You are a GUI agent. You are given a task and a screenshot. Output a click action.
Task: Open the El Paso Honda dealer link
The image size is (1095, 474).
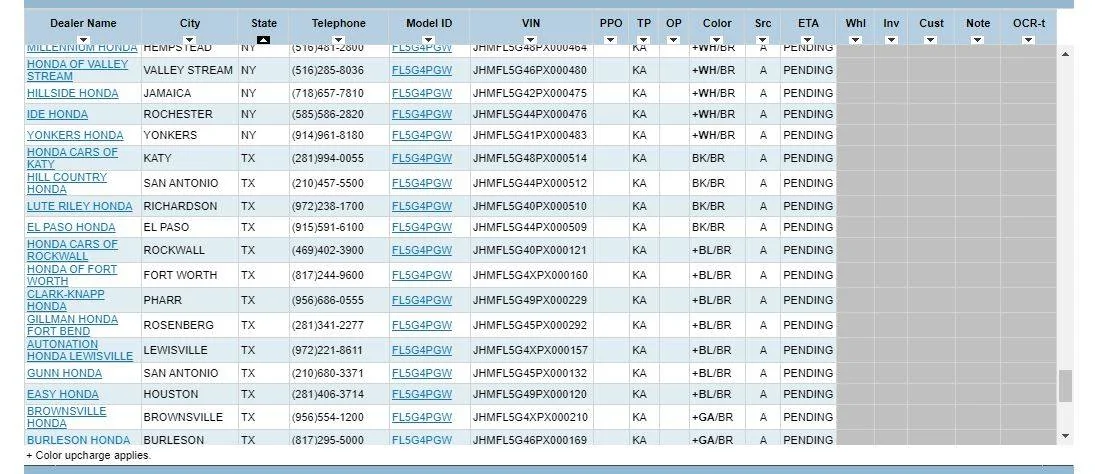(71, 227)
